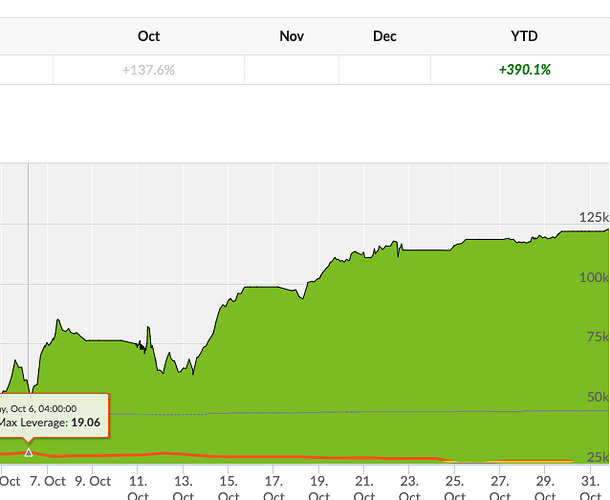Click the Max Leverage 19.06 tooltip

click(54, 416)
